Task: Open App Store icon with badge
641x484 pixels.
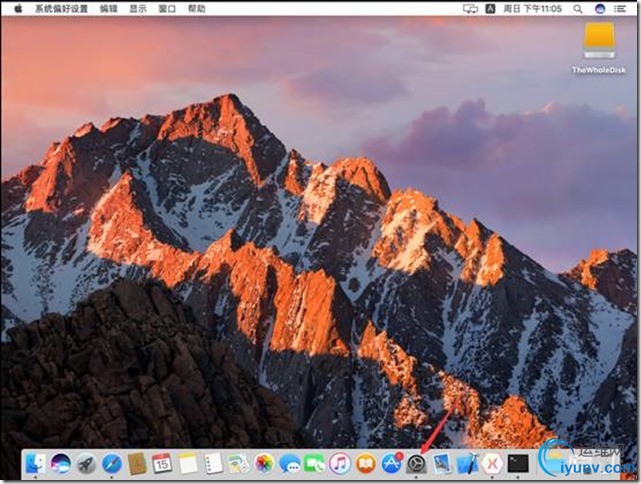Action: (392, 464)
